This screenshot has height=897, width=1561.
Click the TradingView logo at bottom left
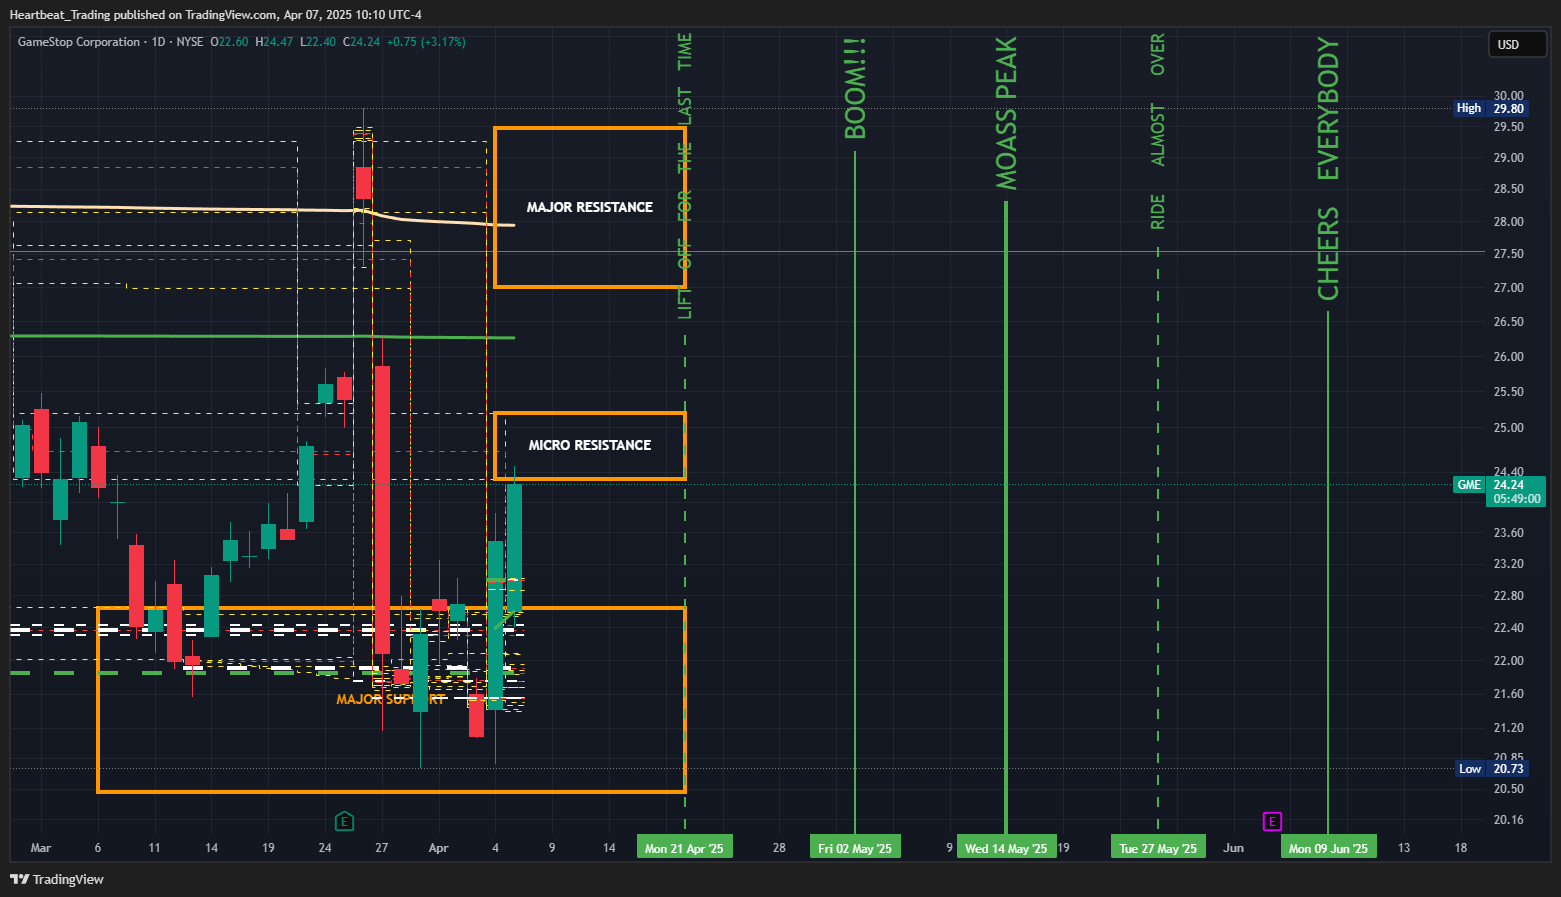point(57,879)
